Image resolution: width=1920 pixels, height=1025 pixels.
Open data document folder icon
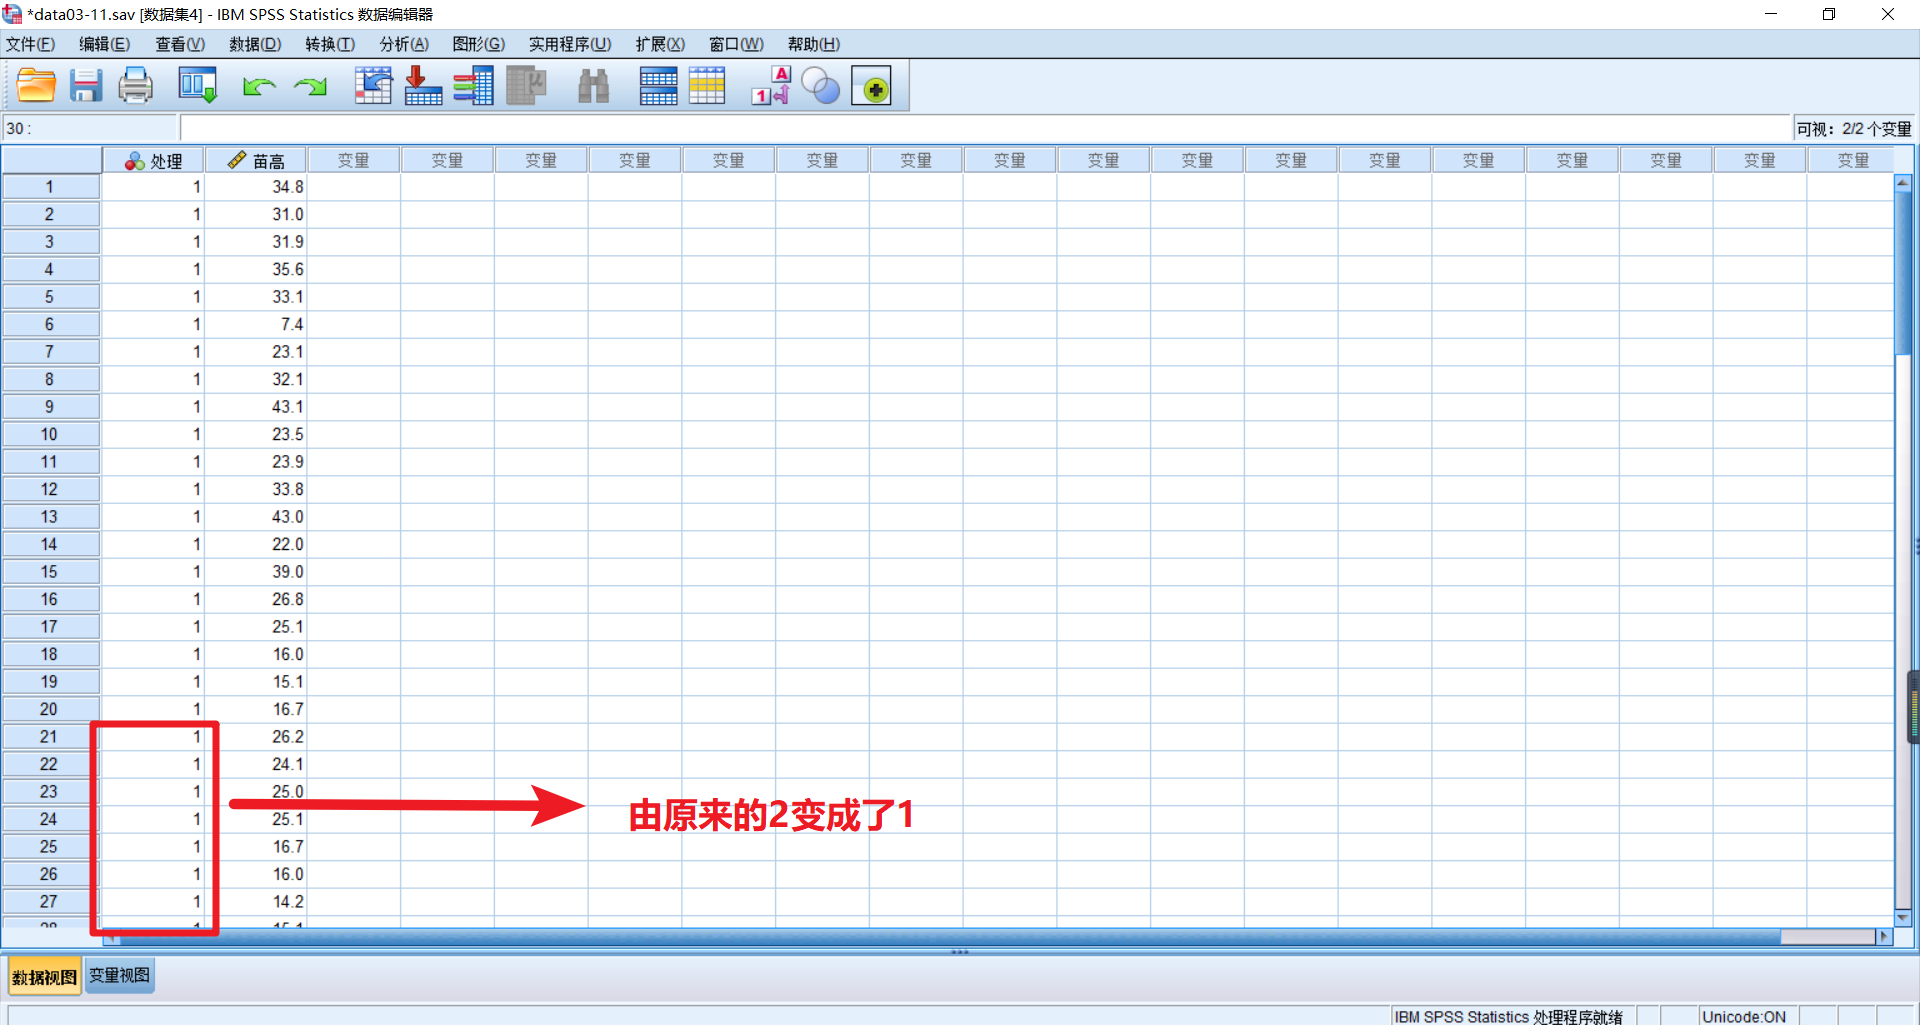(36, 86)
